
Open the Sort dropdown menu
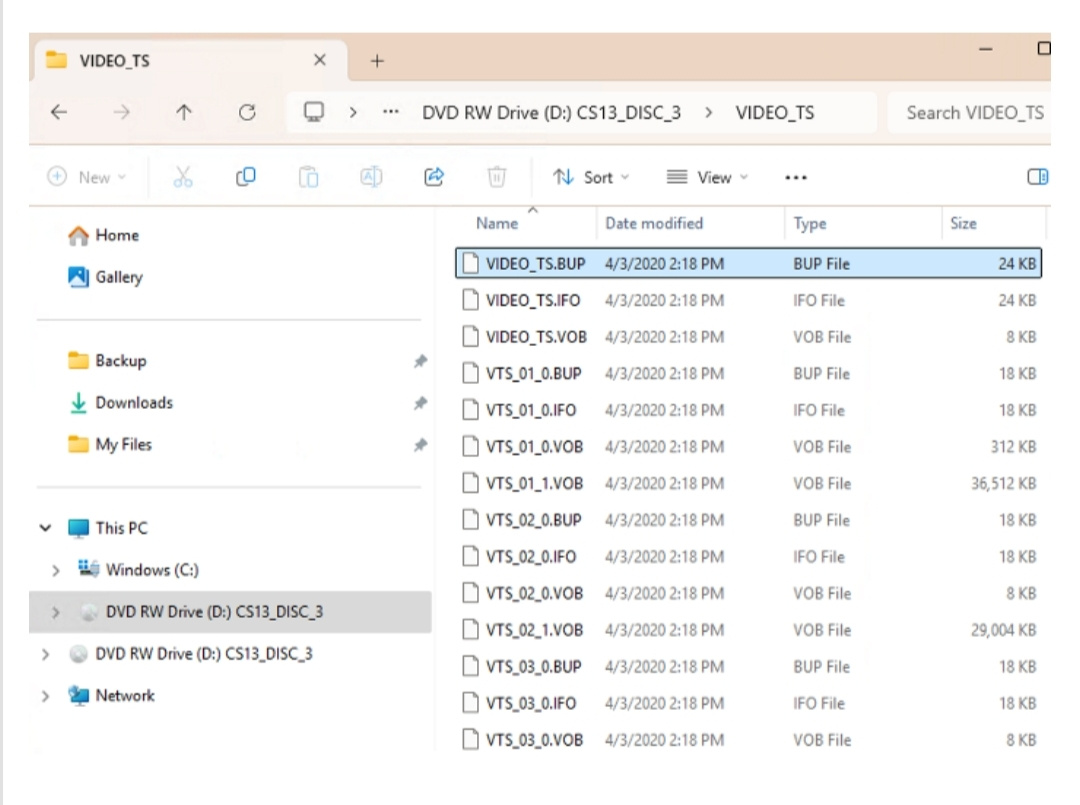[592, 177]
